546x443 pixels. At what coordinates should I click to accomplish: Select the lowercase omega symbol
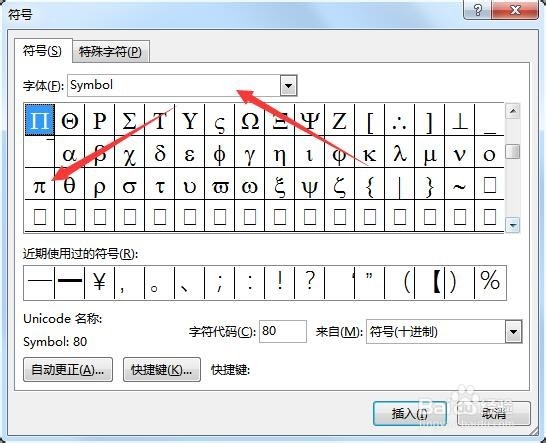[x=250, y=184]
